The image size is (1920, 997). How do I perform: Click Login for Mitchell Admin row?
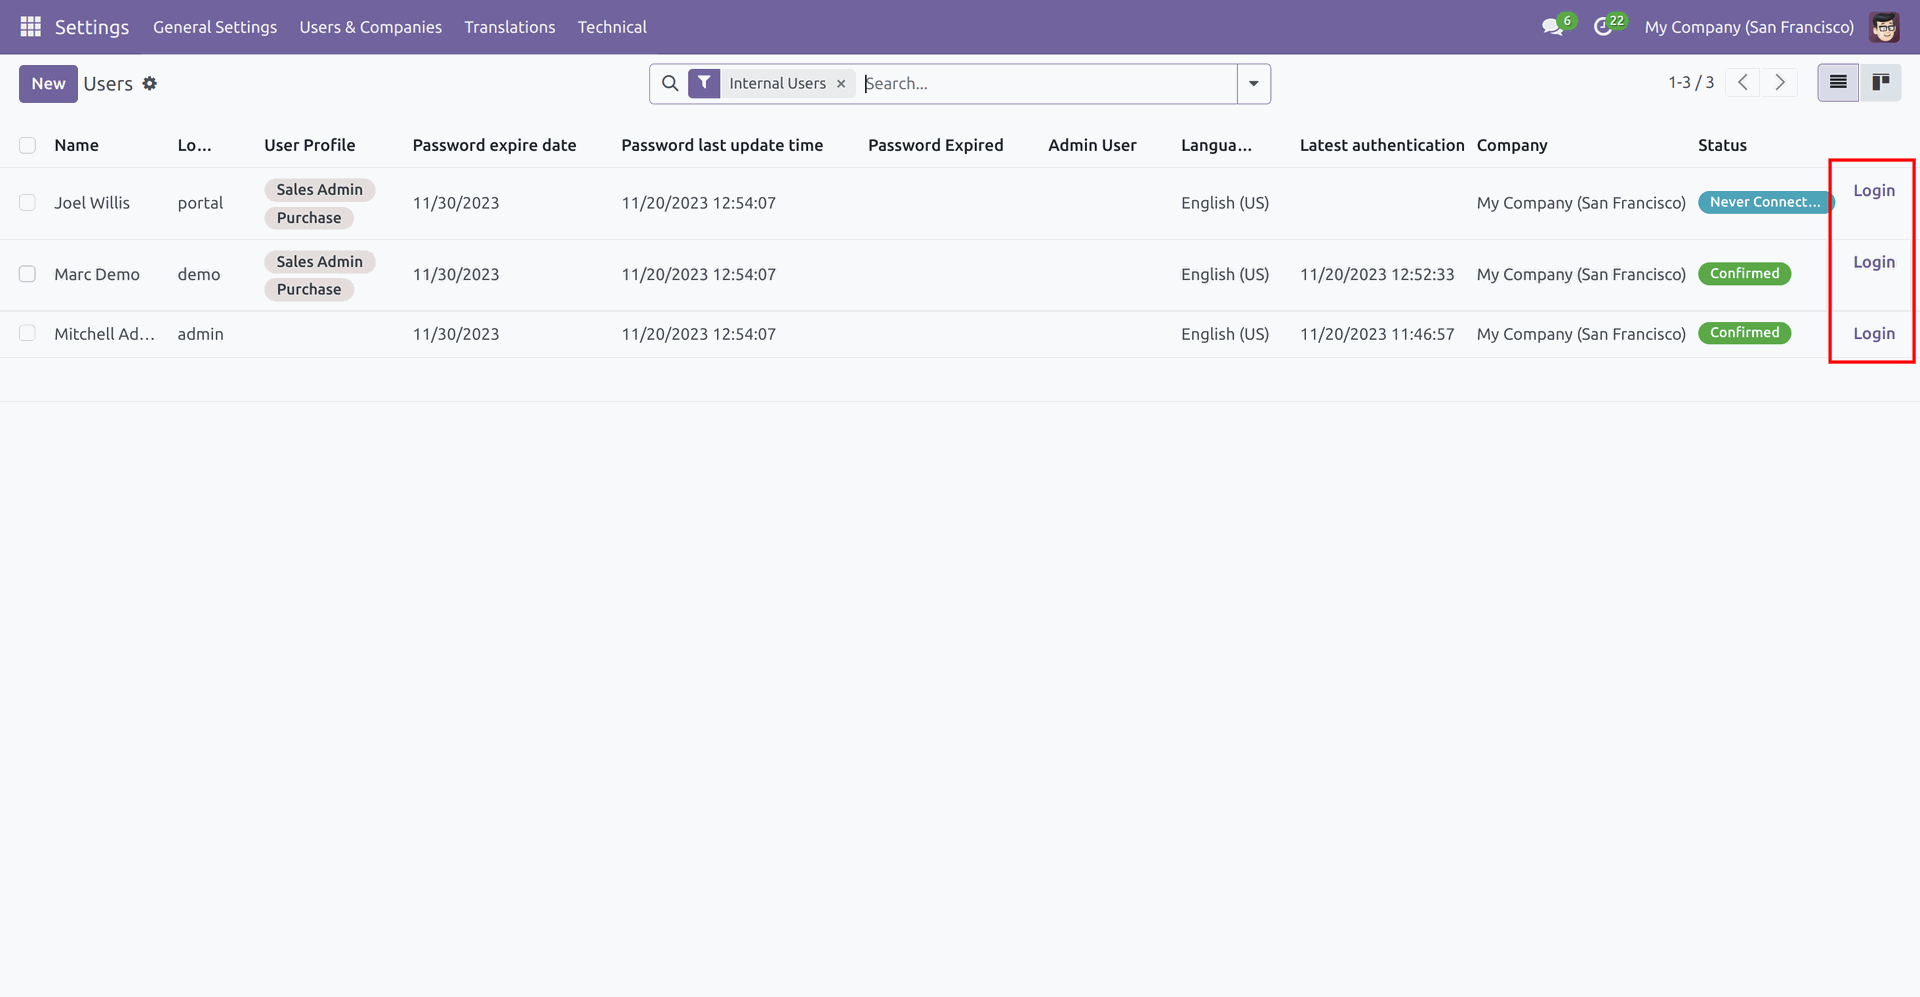point(1873,334)
